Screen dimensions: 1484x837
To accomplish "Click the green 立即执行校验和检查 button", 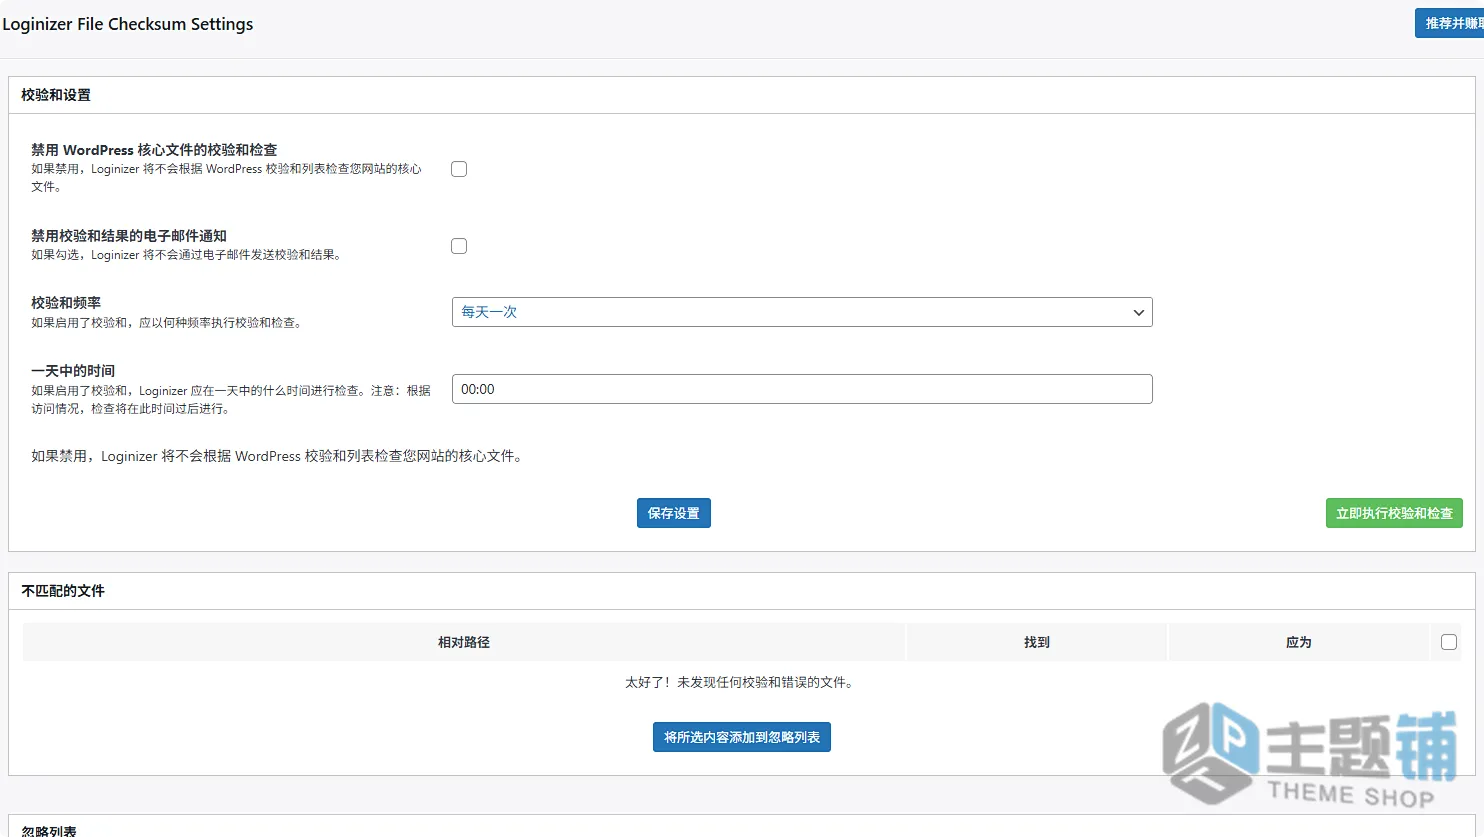I will point(1394,513).
